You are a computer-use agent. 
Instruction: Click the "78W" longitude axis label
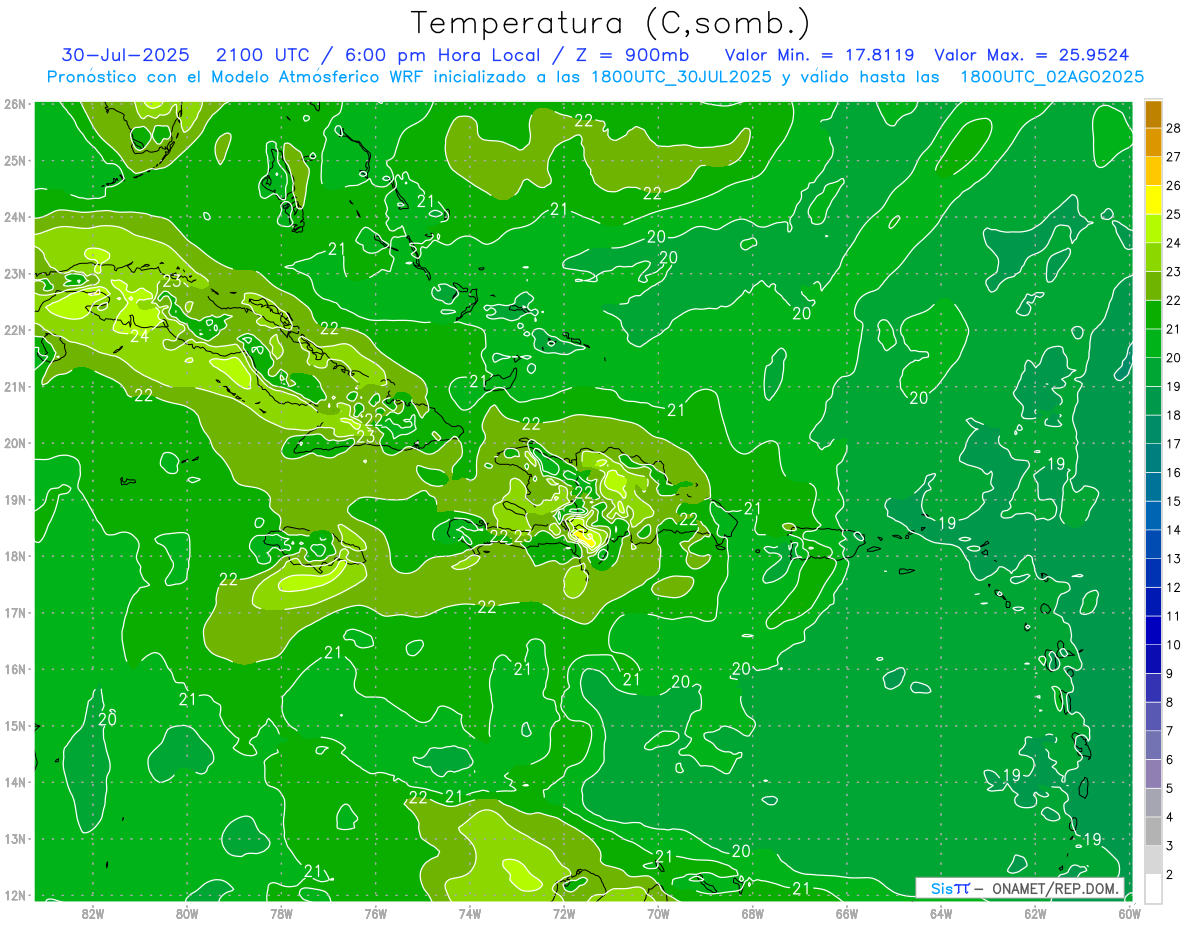click(x=281, y=913)
